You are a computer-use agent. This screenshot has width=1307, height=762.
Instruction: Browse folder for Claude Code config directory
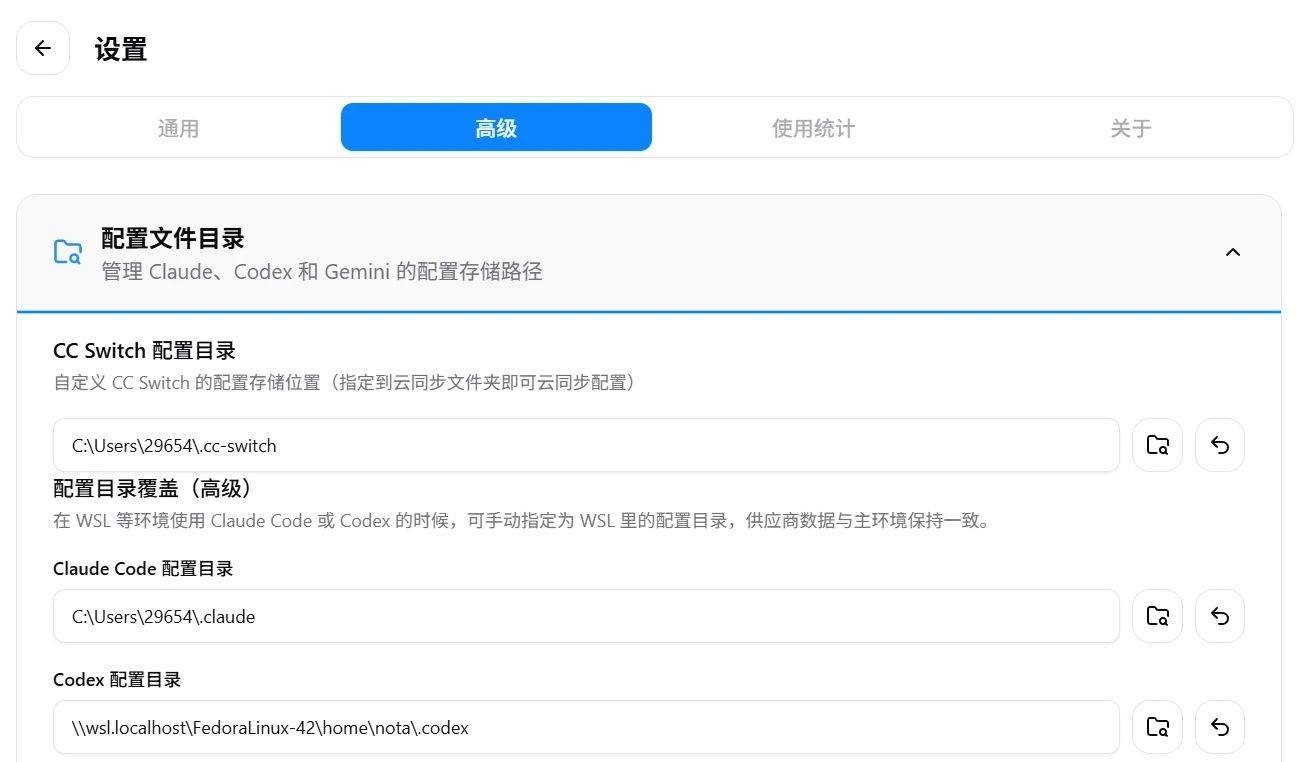pos(1157,616)
